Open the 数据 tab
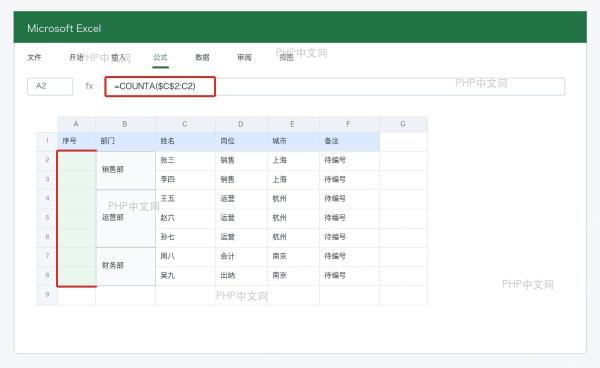Image resolution: width=600 pixels, height=368 pixels. point(202,57)
